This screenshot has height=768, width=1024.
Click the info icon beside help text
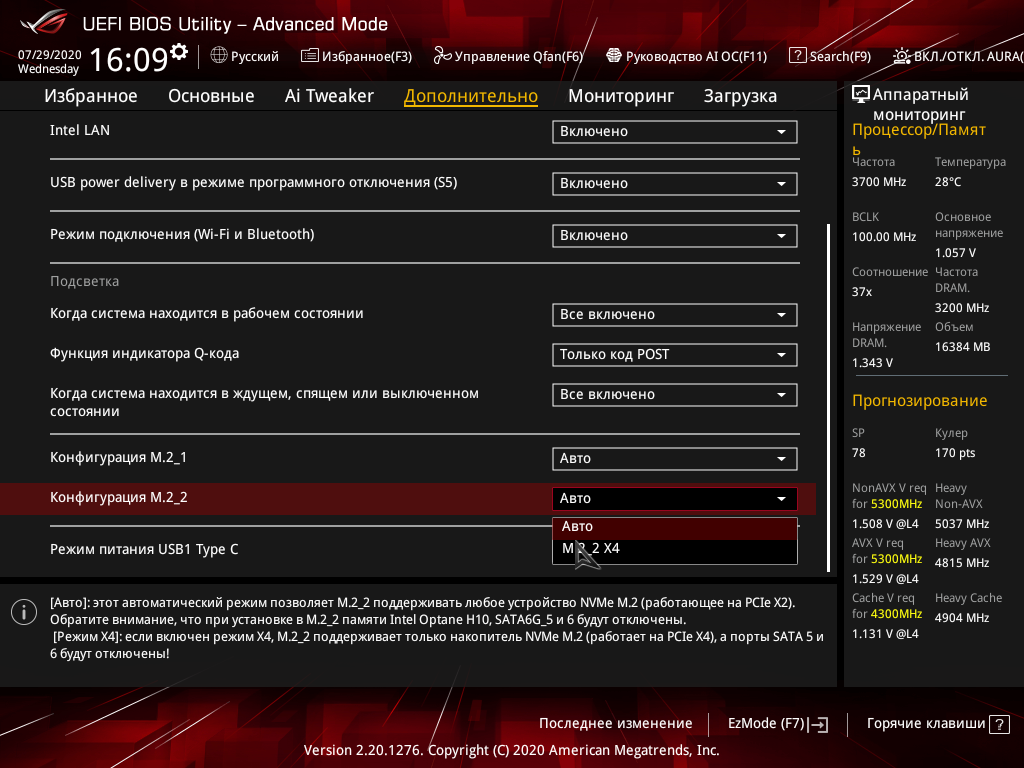[24, 613]
